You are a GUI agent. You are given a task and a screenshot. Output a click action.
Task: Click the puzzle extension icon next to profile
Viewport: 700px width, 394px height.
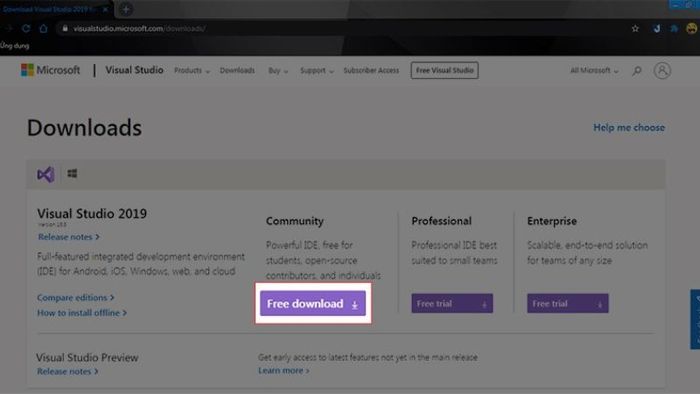click(674, 29)
